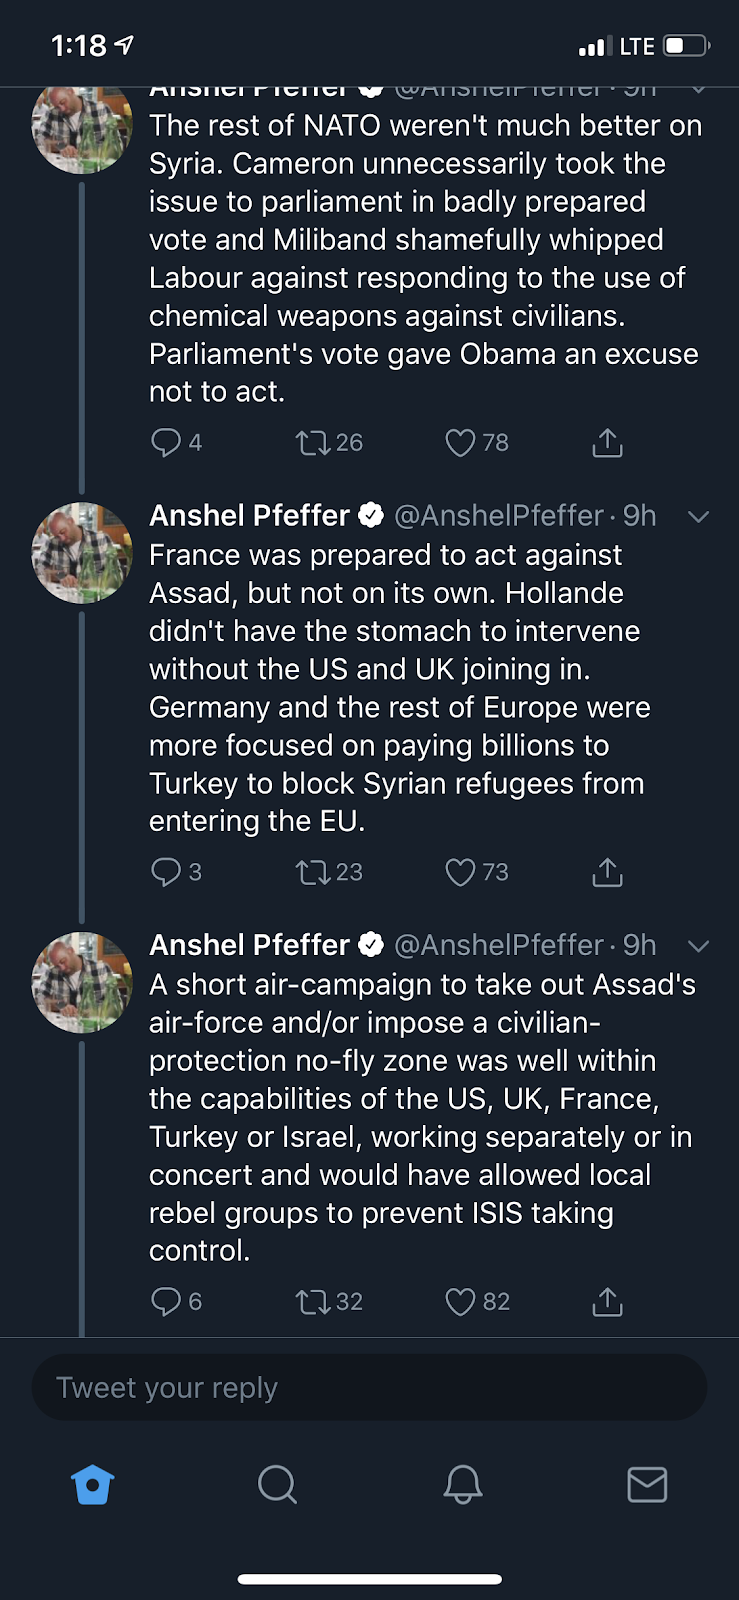The height and width of the screenshot is (1600, 739).
Task: Go to the Home tab
Action: 93,1485
